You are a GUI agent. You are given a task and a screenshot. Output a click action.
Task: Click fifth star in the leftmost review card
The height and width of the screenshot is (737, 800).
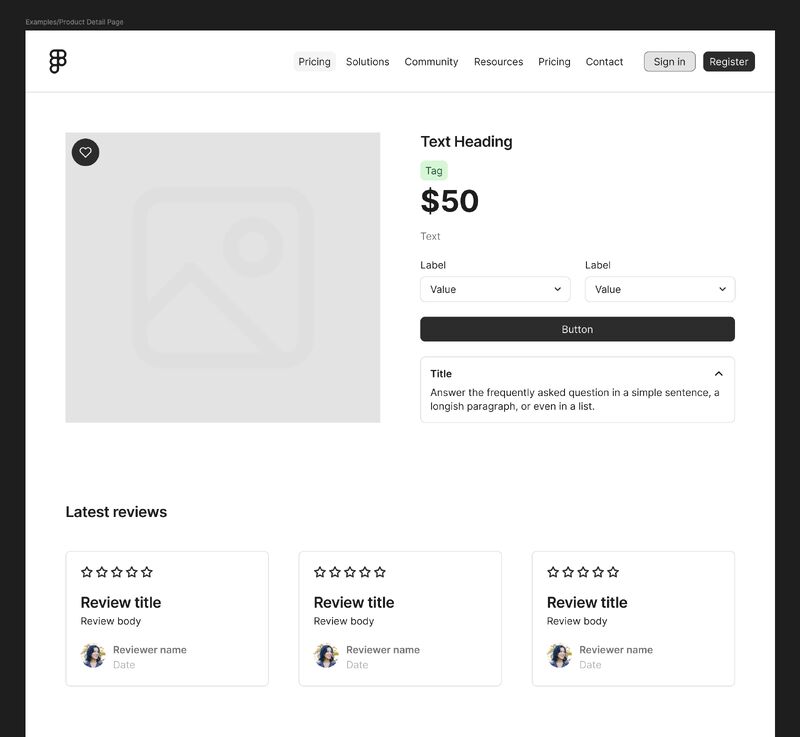147,572
